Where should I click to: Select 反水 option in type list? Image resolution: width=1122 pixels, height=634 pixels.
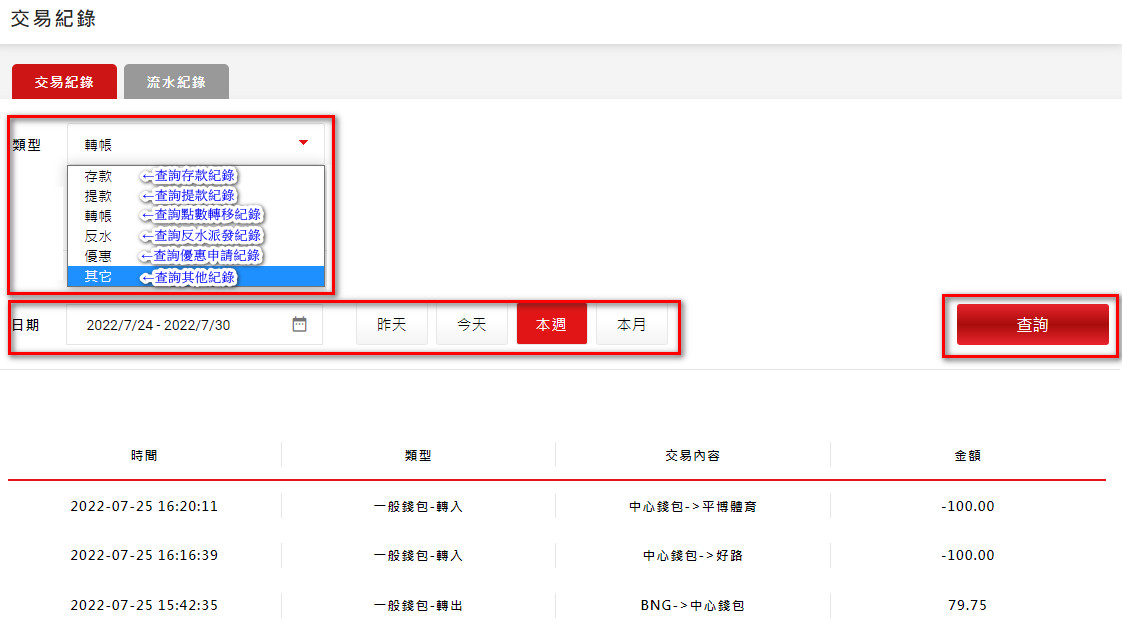coord(196,235)
